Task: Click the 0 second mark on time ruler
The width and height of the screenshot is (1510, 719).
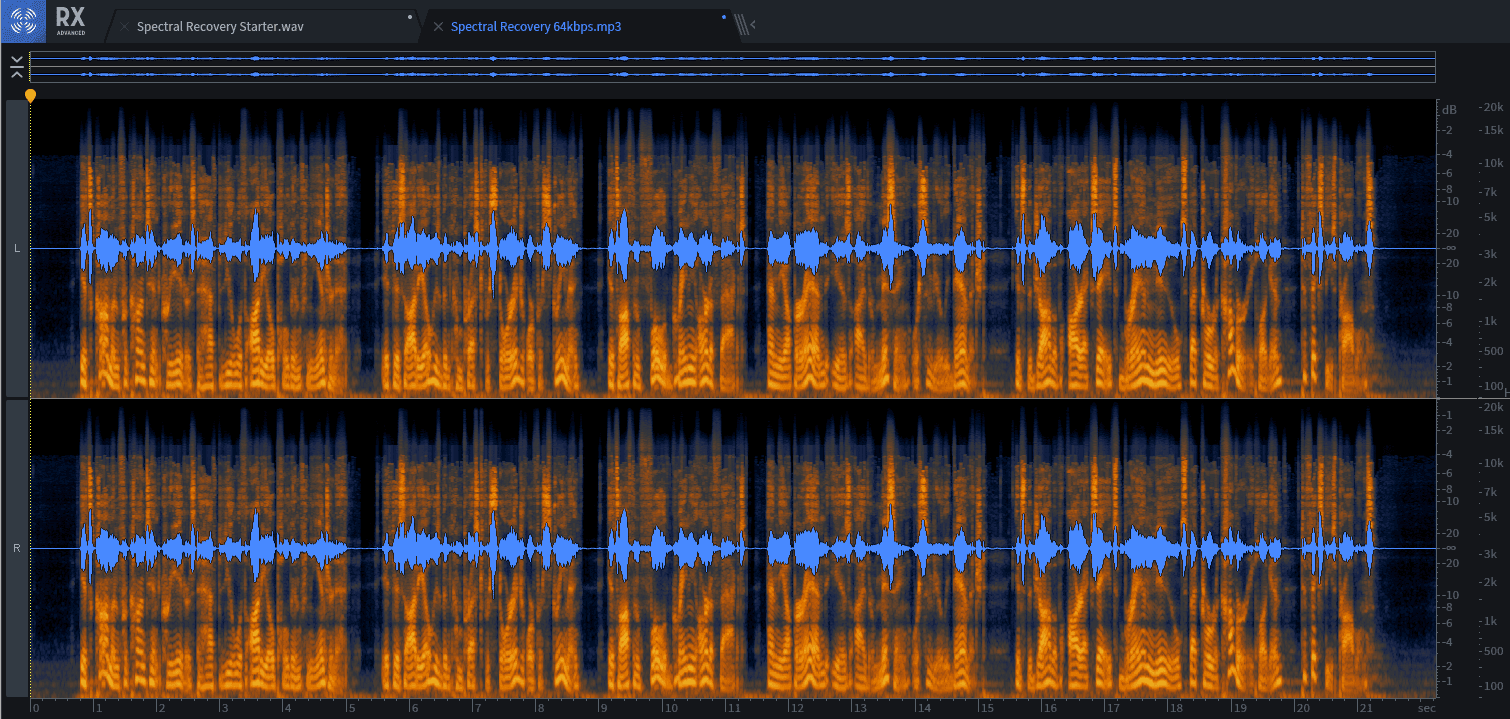Action: (36, 708)
